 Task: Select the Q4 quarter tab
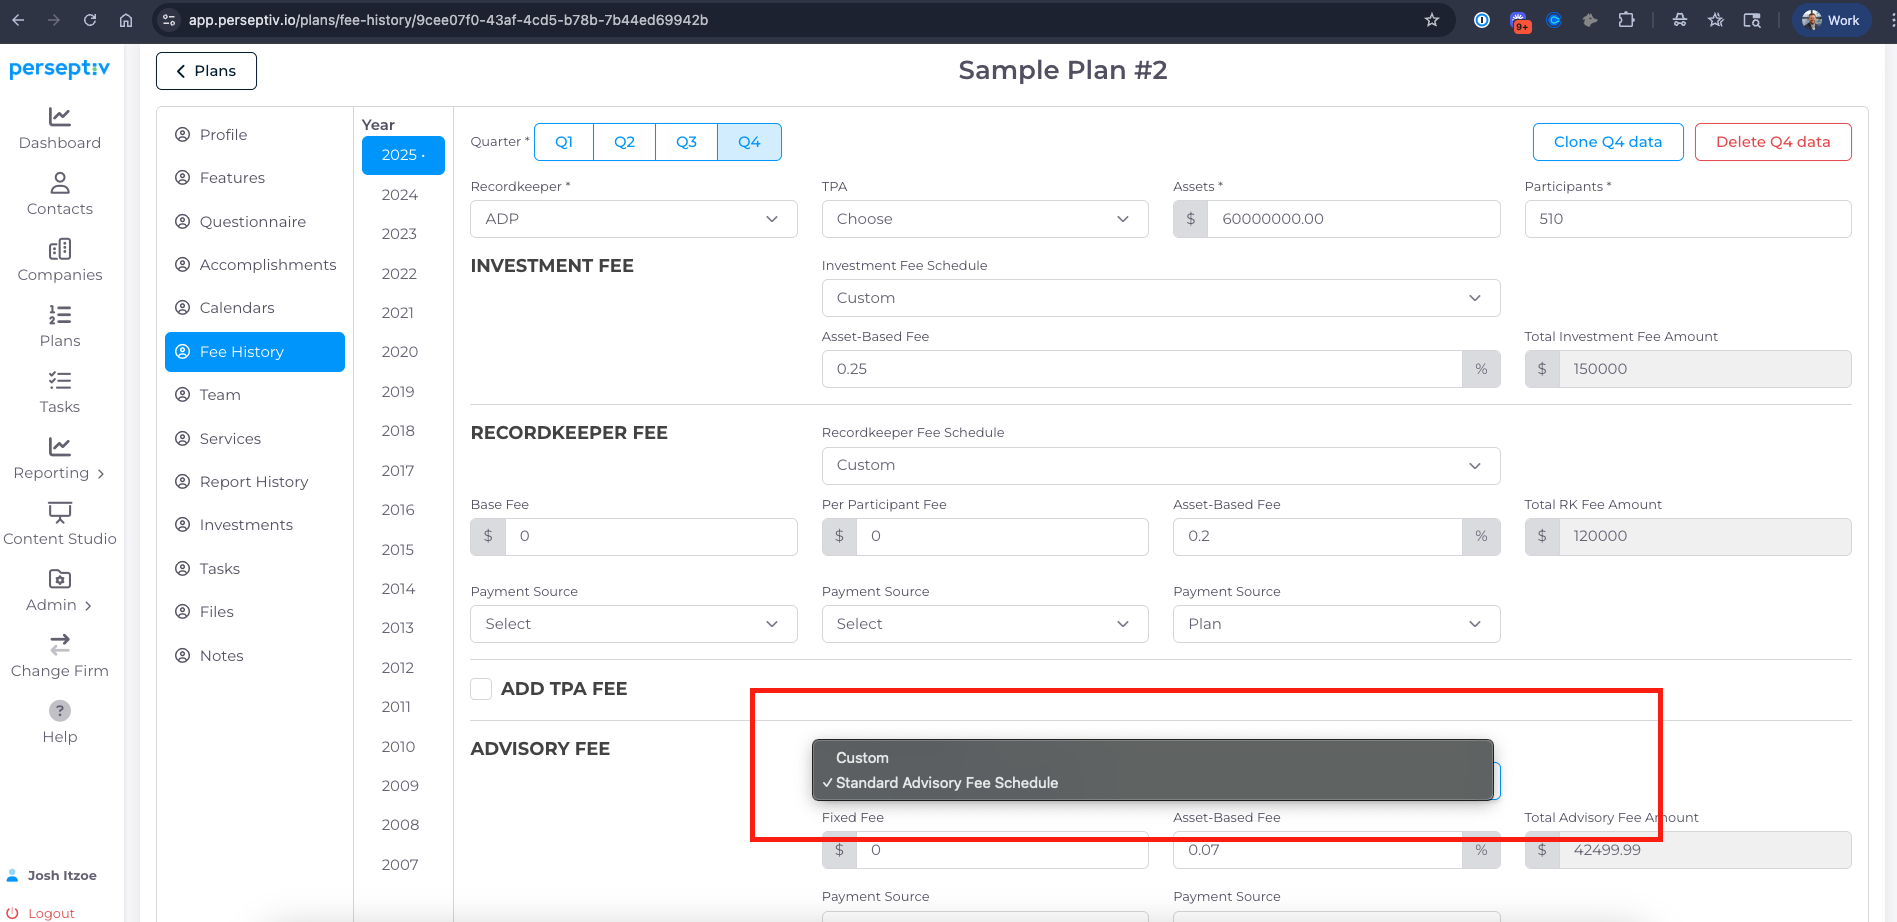(750, 142)
